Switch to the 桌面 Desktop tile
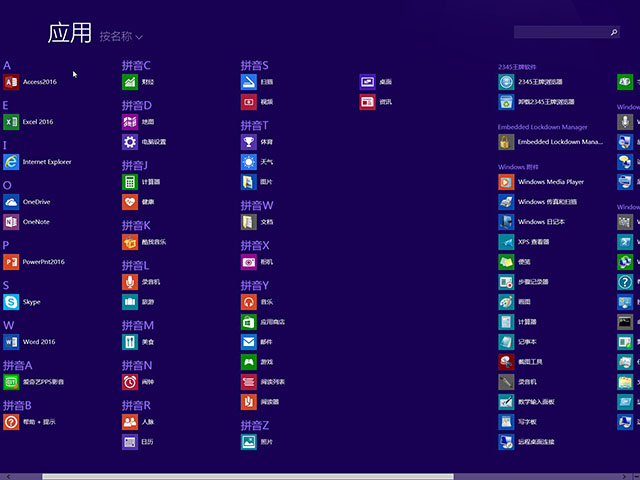Screen dimensions: 640x480 [376, 82]
